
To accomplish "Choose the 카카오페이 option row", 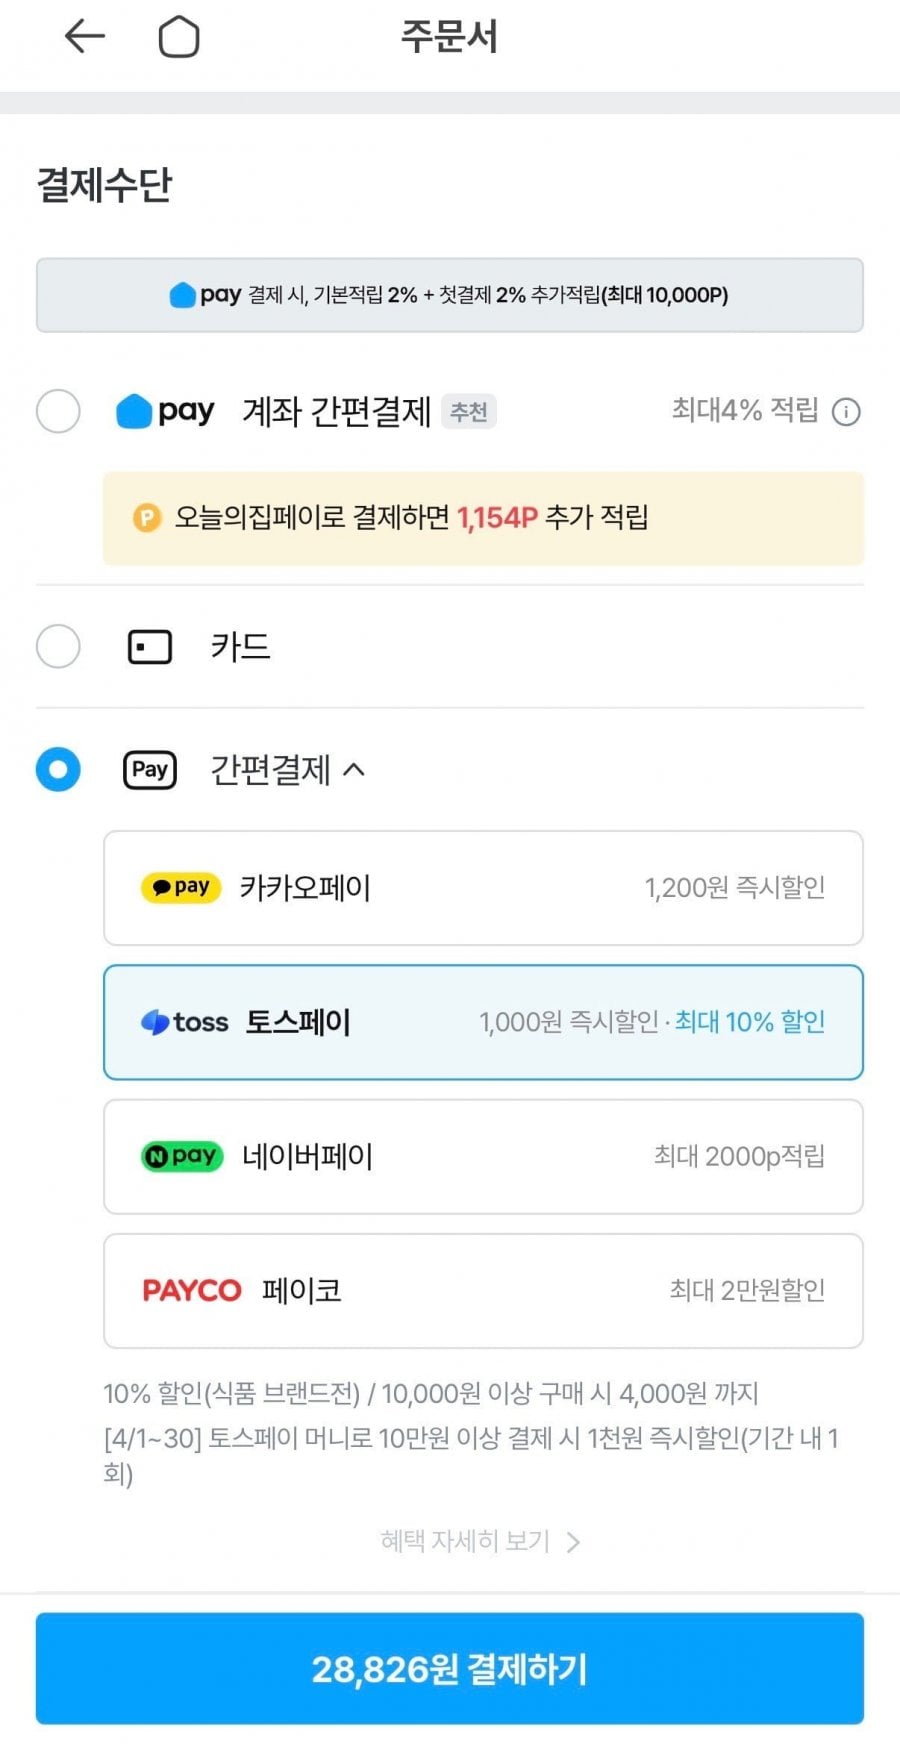I will 483,888.
